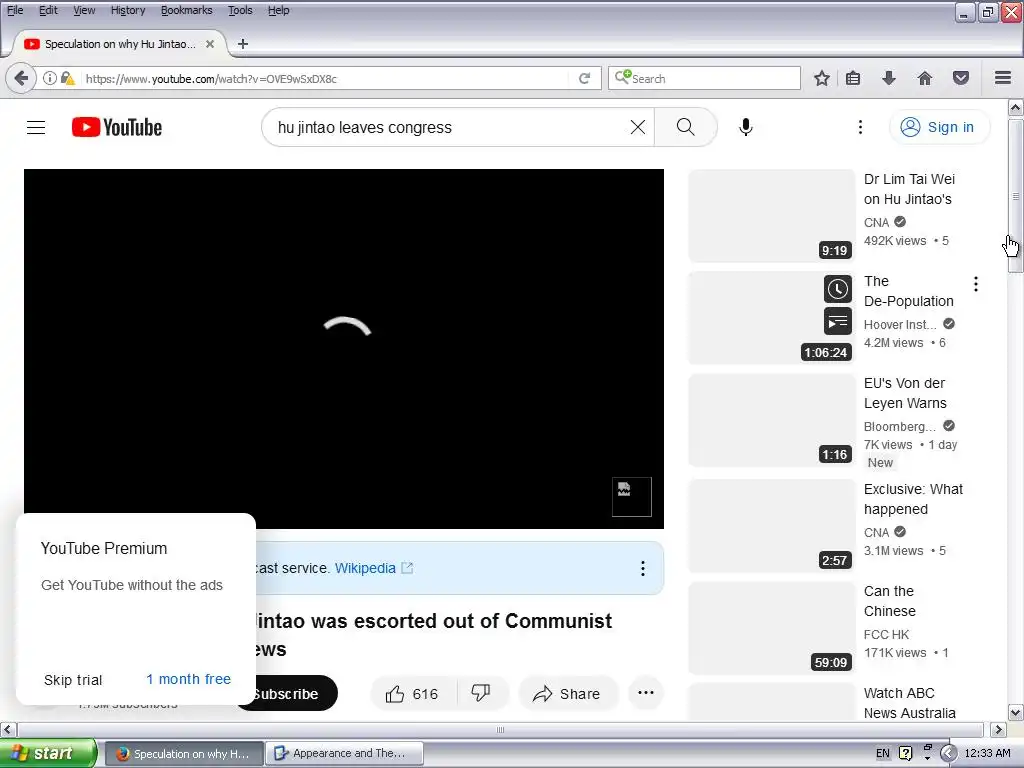Select the 1:16 Bloomberg video thumbnail
Image resolution: width=1024 pixels, height=768 pixels.
(772, 421)
